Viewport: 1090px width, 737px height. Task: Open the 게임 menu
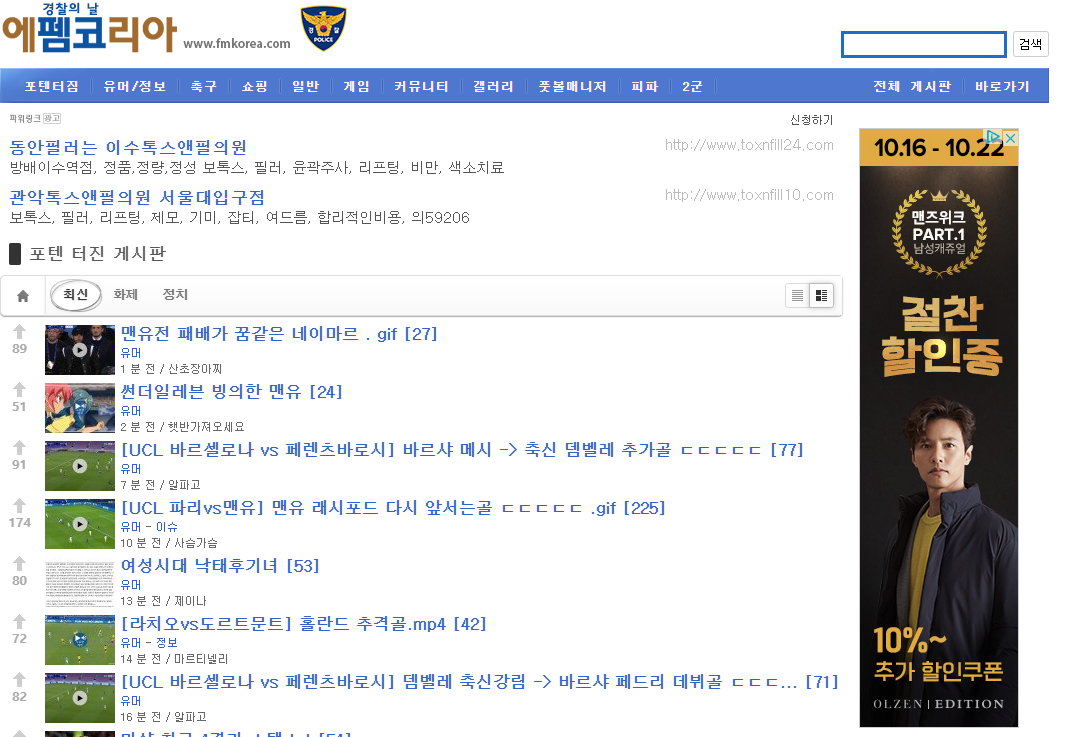tap(357, 86)
